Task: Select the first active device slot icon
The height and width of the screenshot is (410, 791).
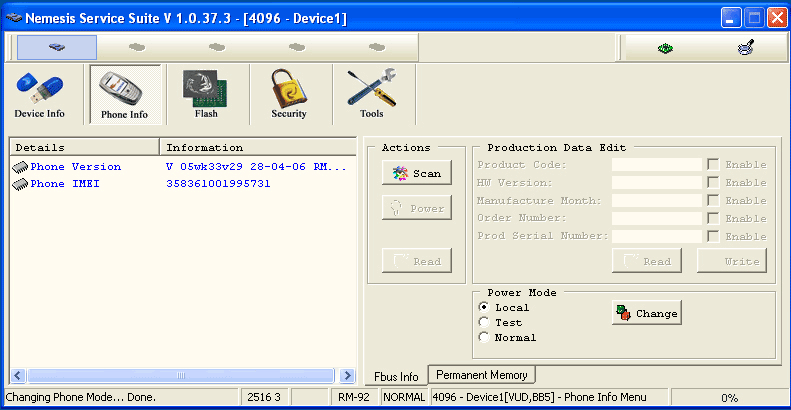Action: (x=57, y=47)
